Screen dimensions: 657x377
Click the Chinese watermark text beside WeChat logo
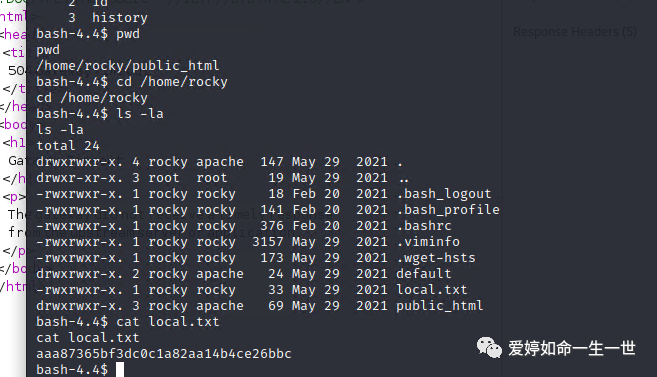click(572, 348)
